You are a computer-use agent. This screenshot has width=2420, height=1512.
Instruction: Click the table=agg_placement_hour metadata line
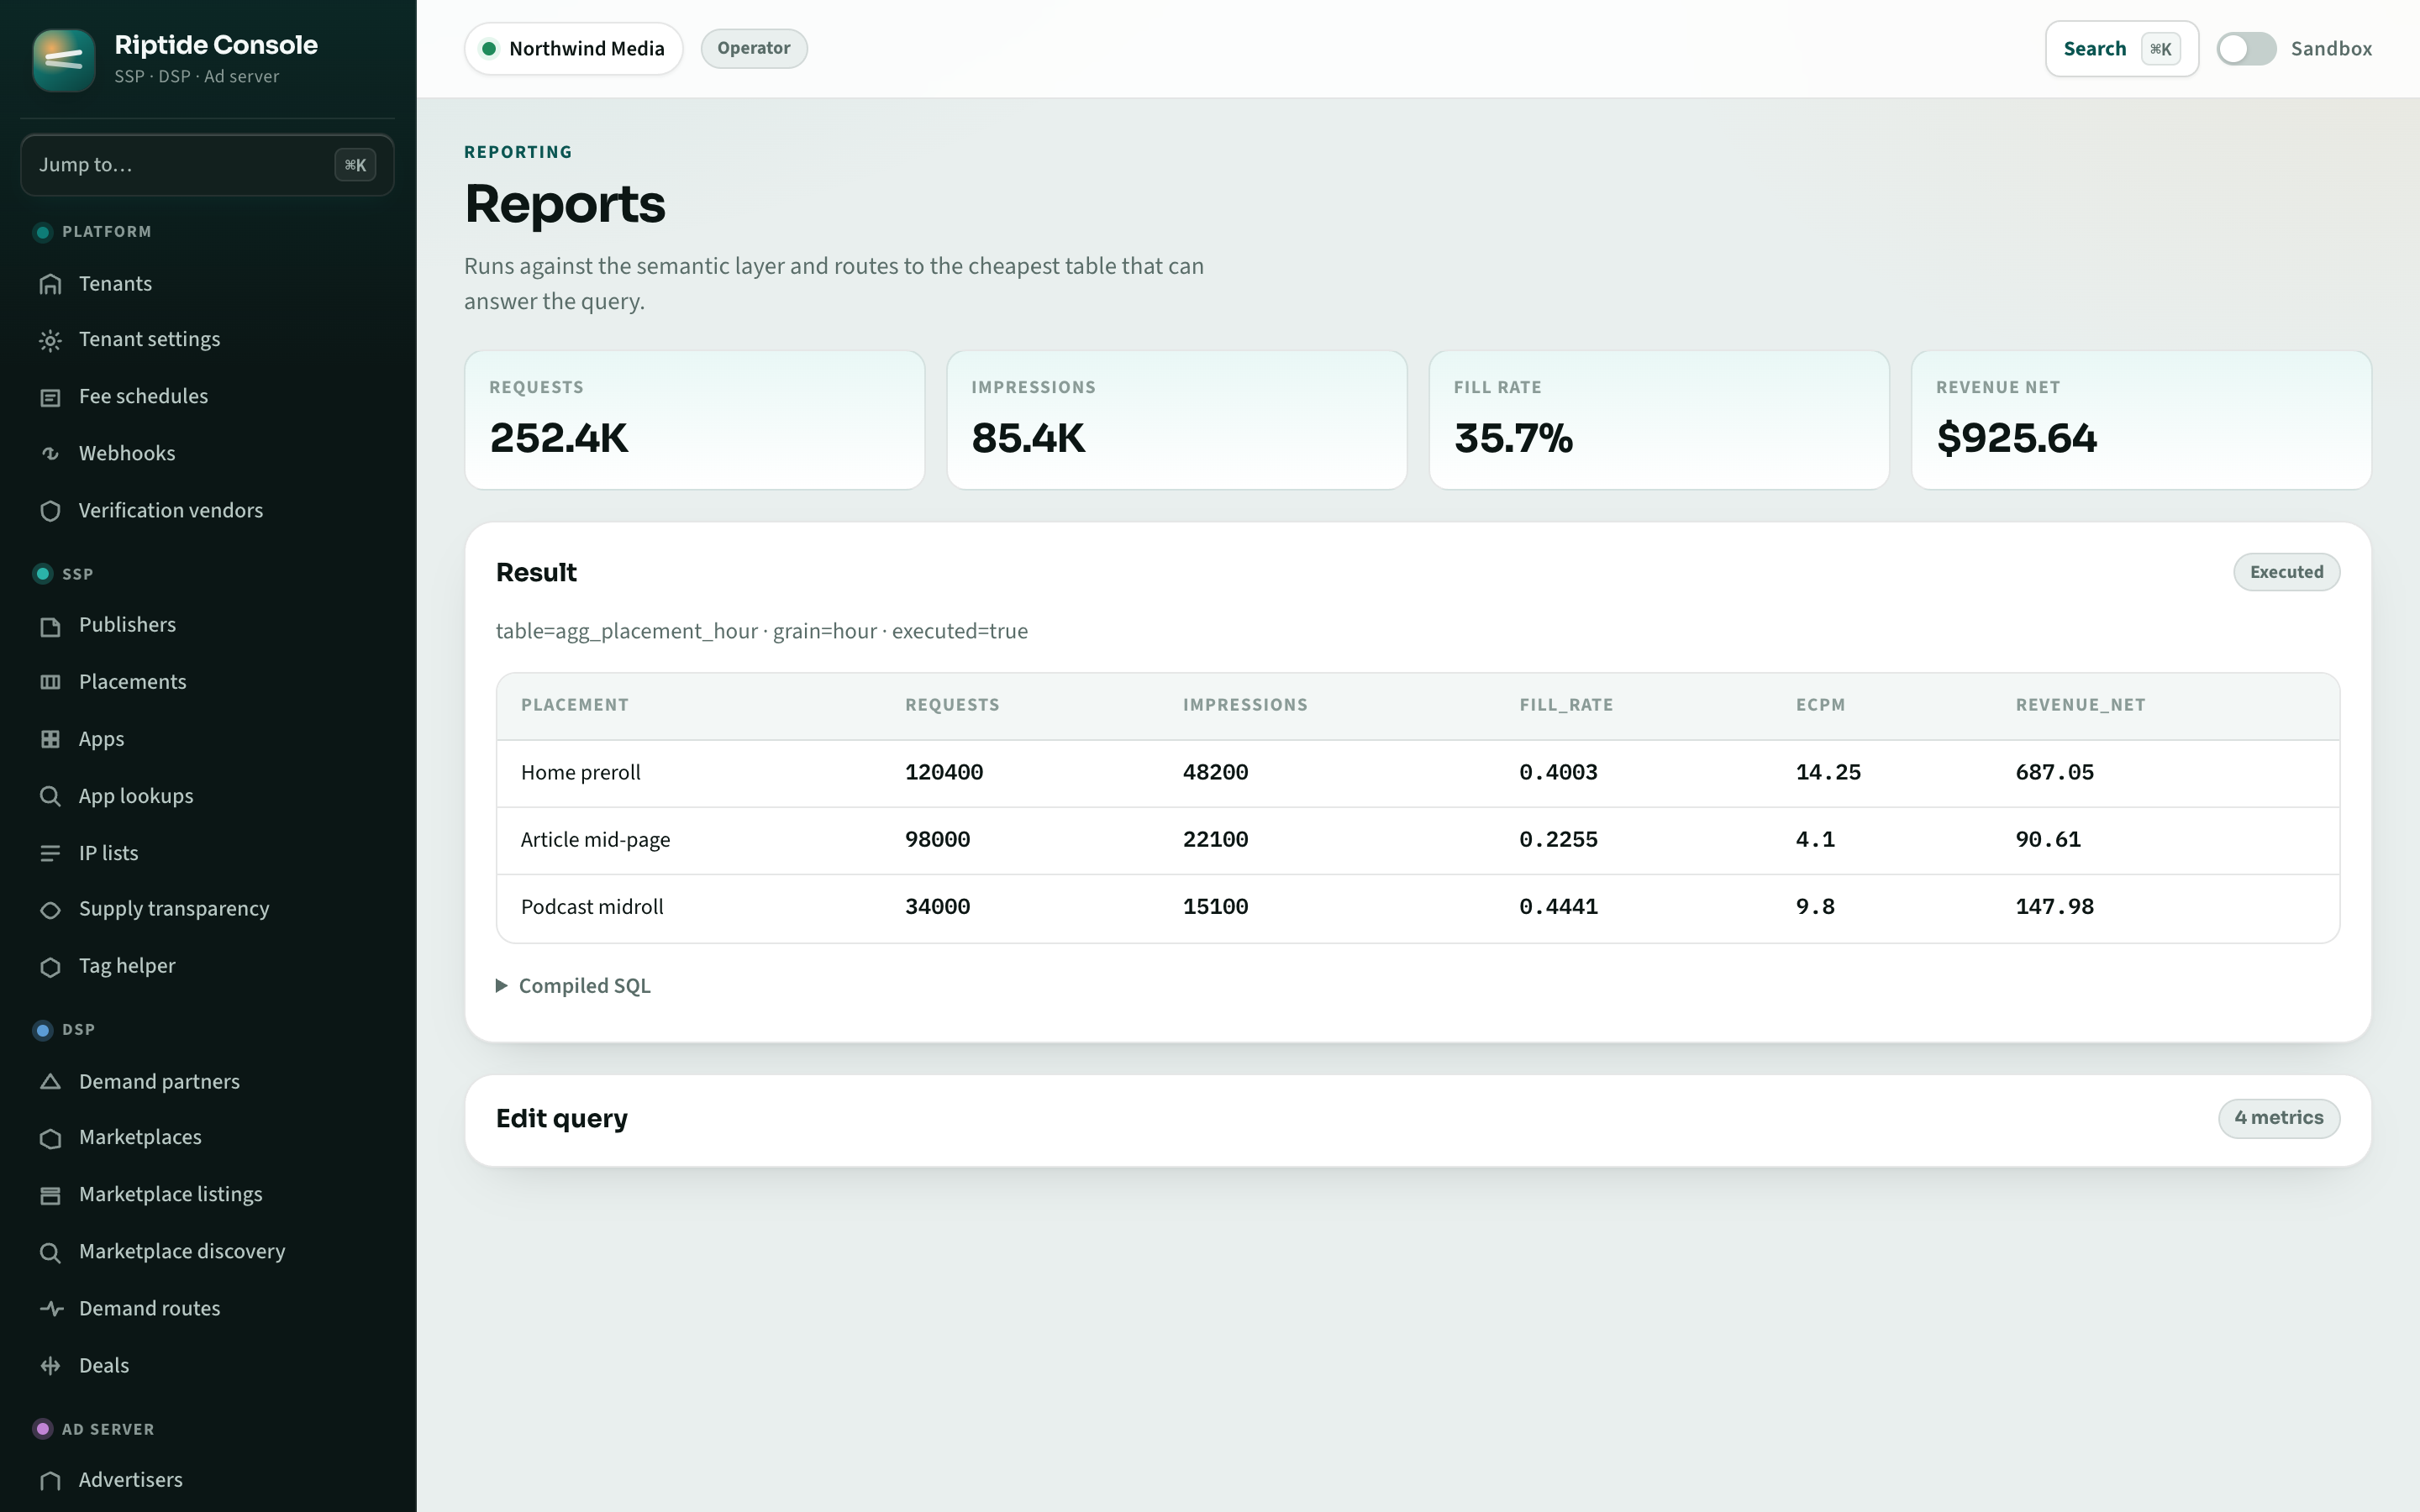762,632
